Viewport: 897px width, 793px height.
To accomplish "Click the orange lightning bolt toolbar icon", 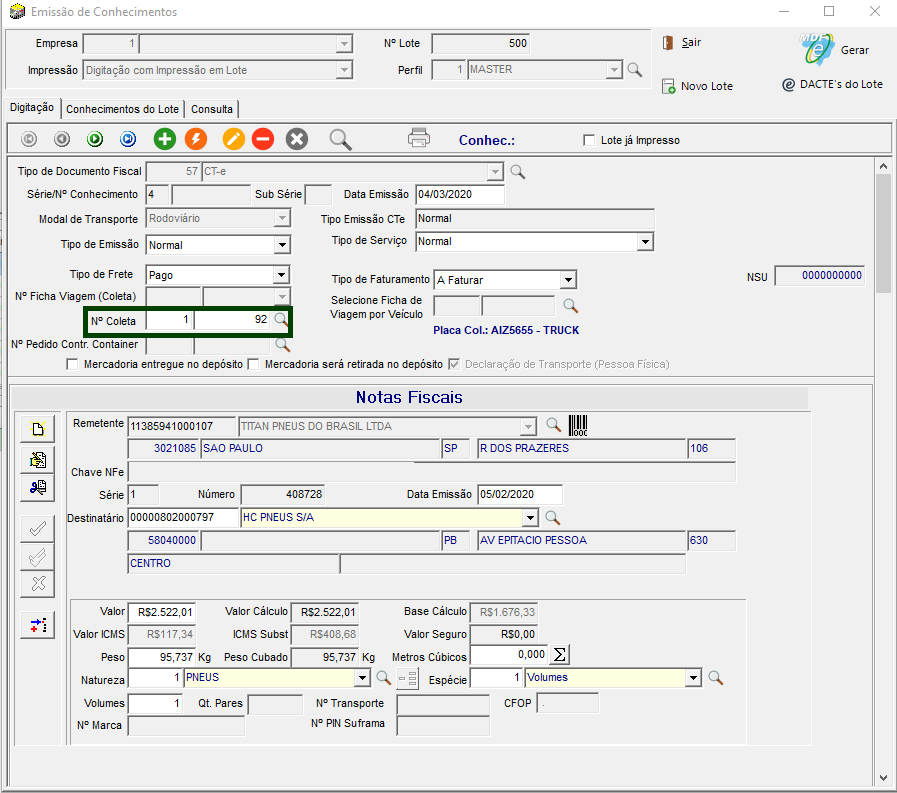I will pyautogui.click(x=197, y=139).
